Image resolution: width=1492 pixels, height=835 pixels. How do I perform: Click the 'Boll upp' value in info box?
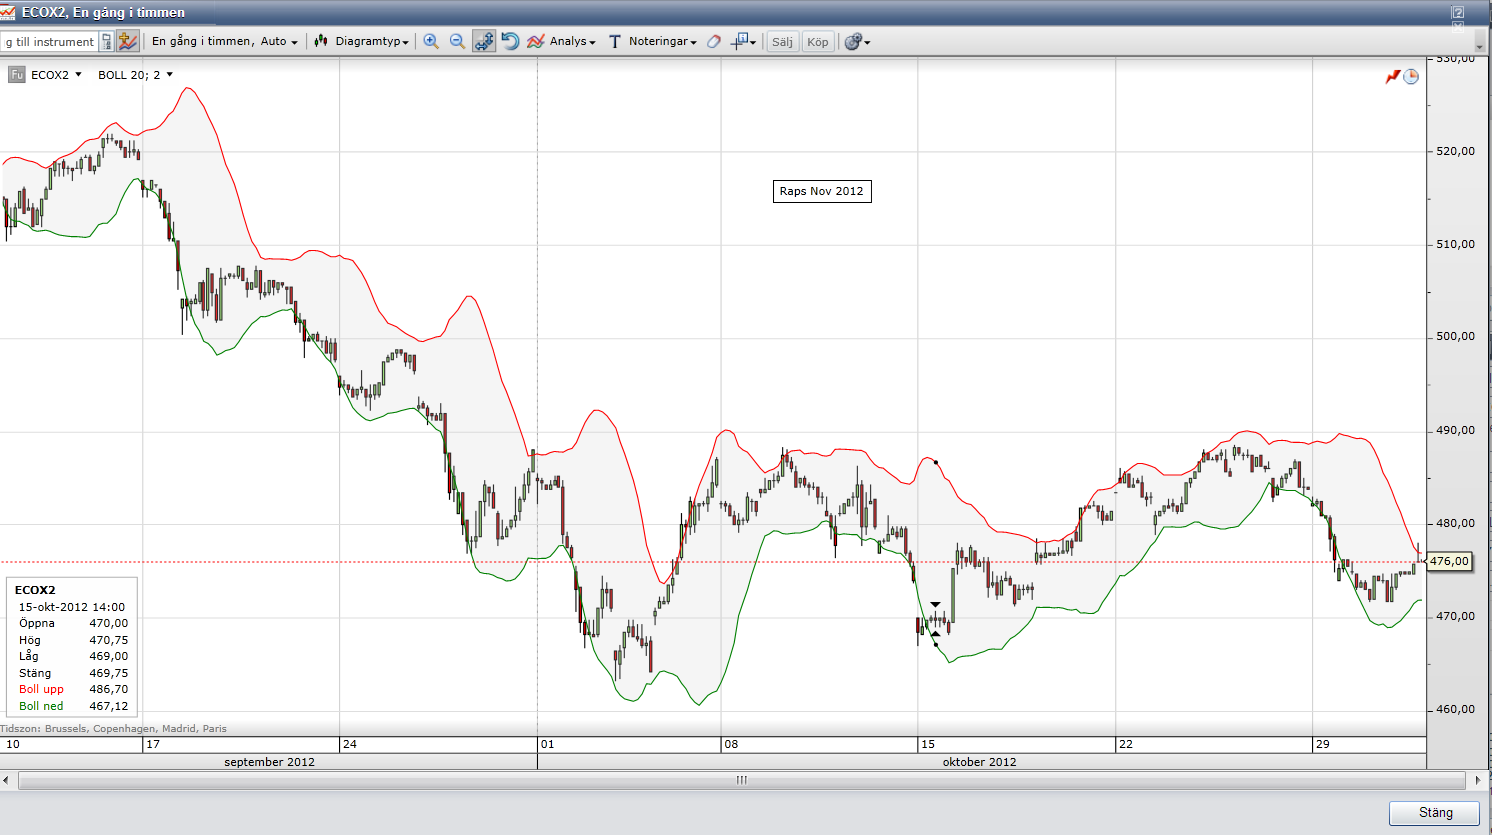(108, 689)
